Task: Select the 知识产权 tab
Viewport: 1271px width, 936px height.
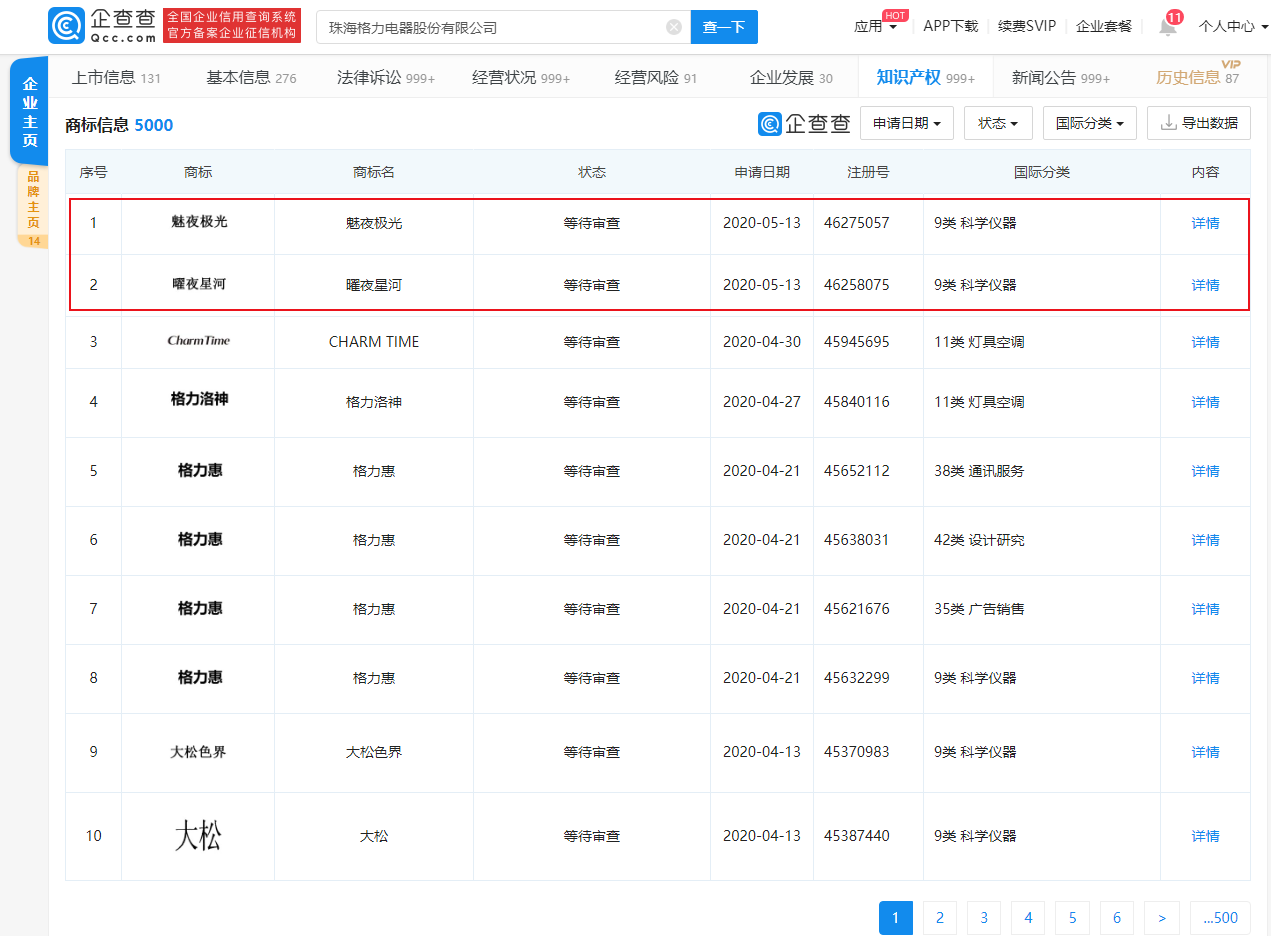Action: coord(926,77)
